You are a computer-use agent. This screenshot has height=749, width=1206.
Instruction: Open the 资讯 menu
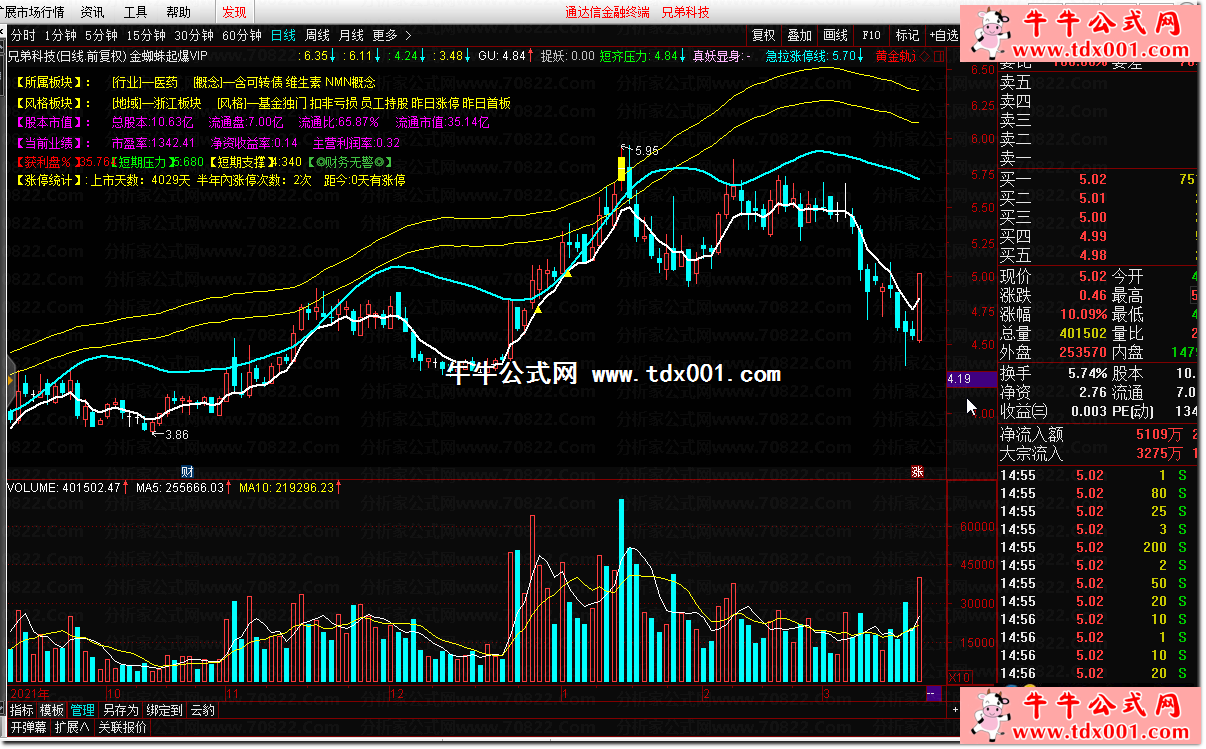pyautogui.click(x=92, y=12)
